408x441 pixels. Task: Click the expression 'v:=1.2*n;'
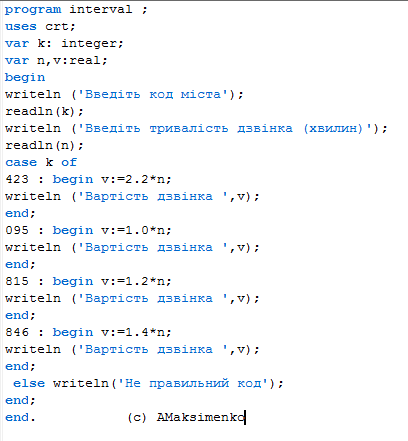[x=136, y=281]
